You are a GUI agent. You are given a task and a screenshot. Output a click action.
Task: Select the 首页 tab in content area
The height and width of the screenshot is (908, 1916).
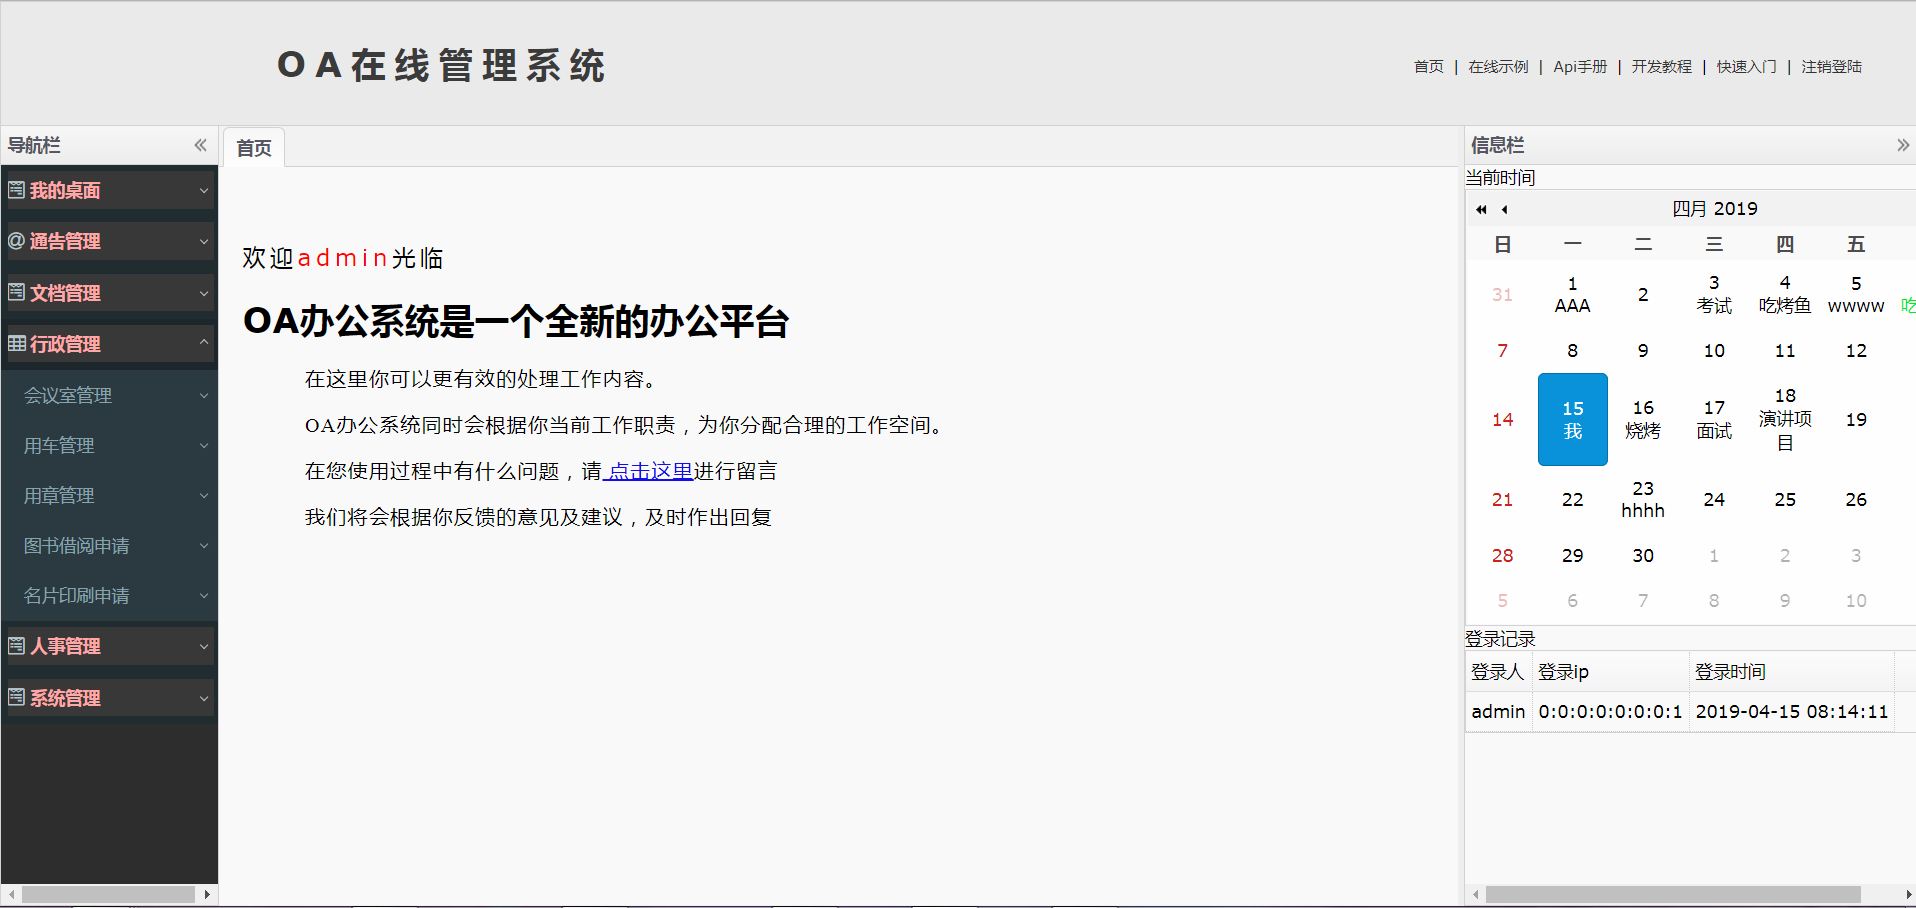(x=254, y=148)
